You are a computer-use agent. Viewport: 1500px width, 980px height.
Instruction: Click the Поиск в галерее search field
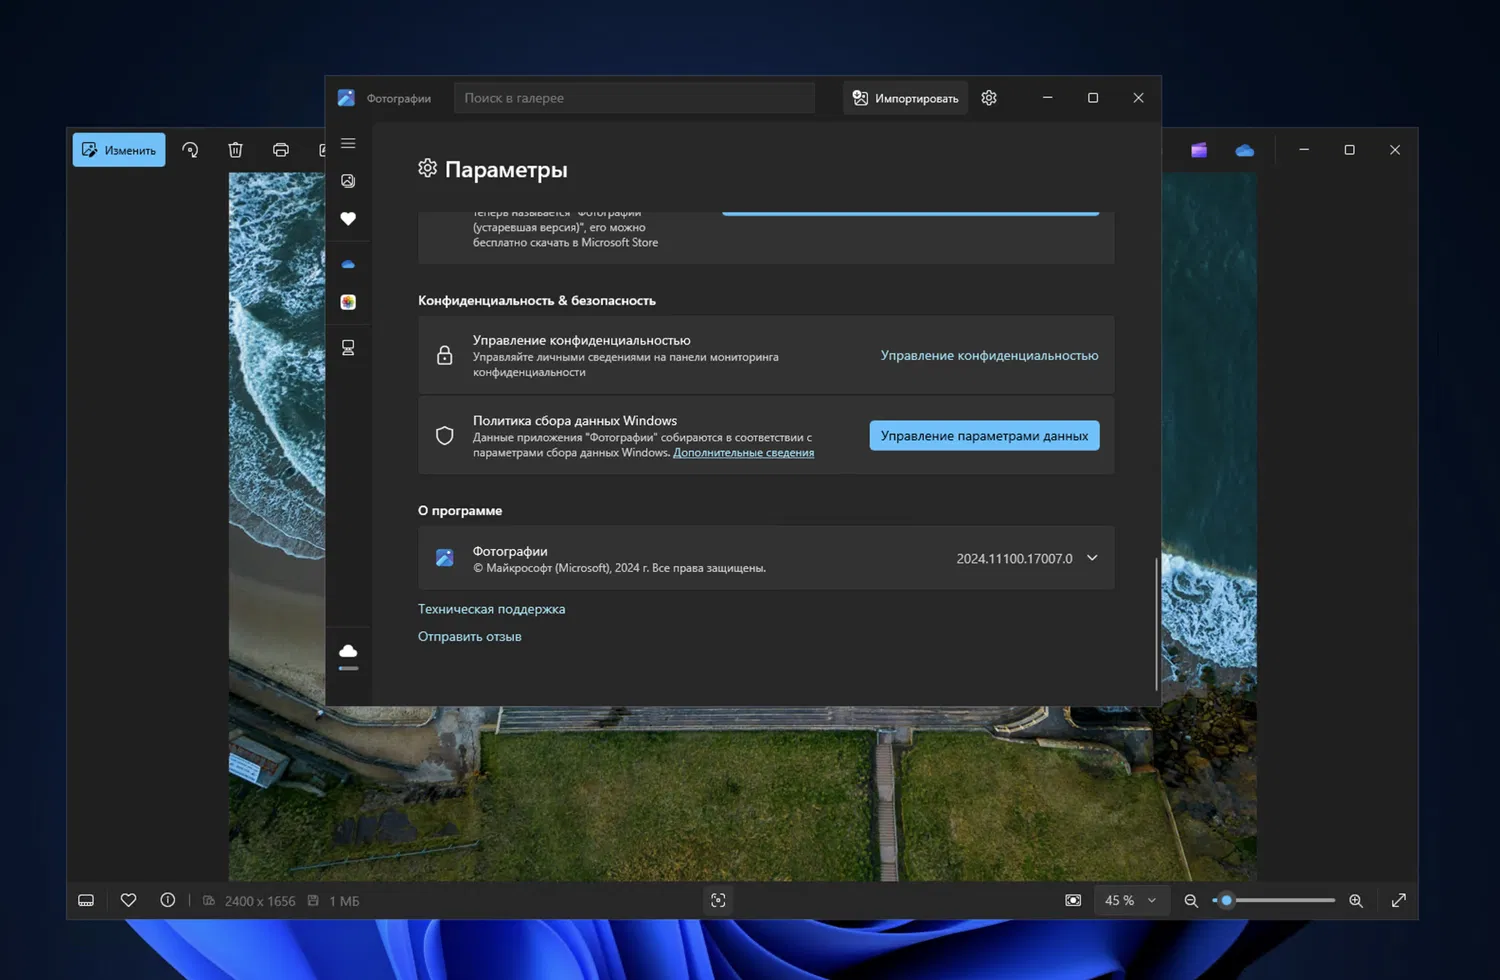pyautogui.click(x=634, y=98)
